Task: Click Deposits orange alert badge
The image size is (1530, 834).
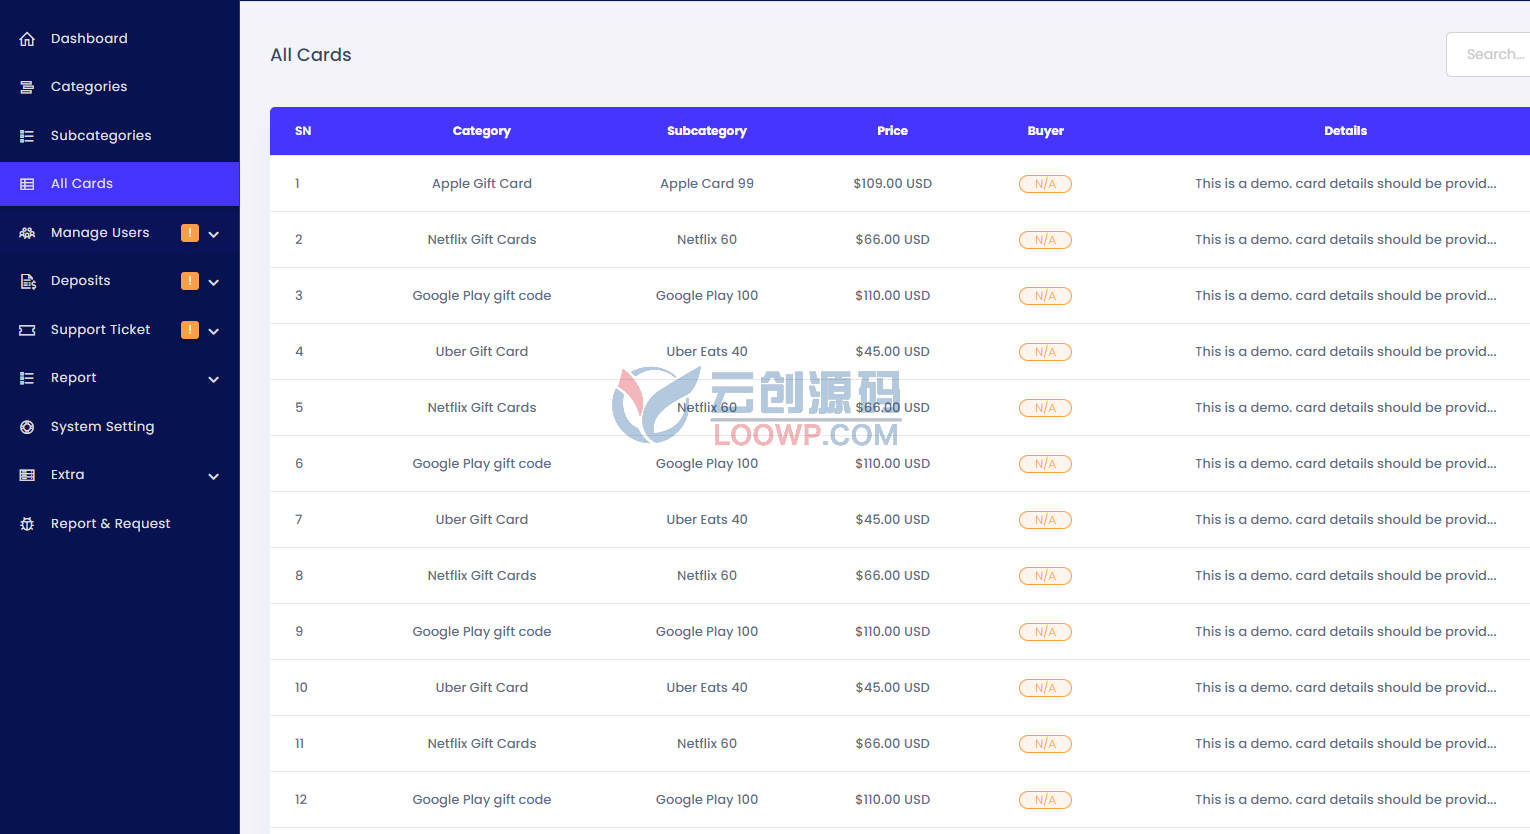Action: [x=190, y=281]
